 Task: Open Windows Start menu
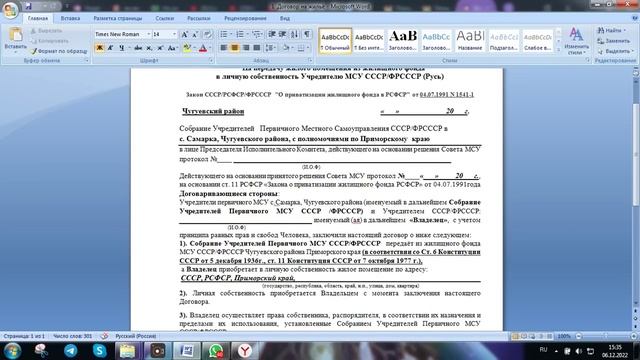(x=12, y=351)
